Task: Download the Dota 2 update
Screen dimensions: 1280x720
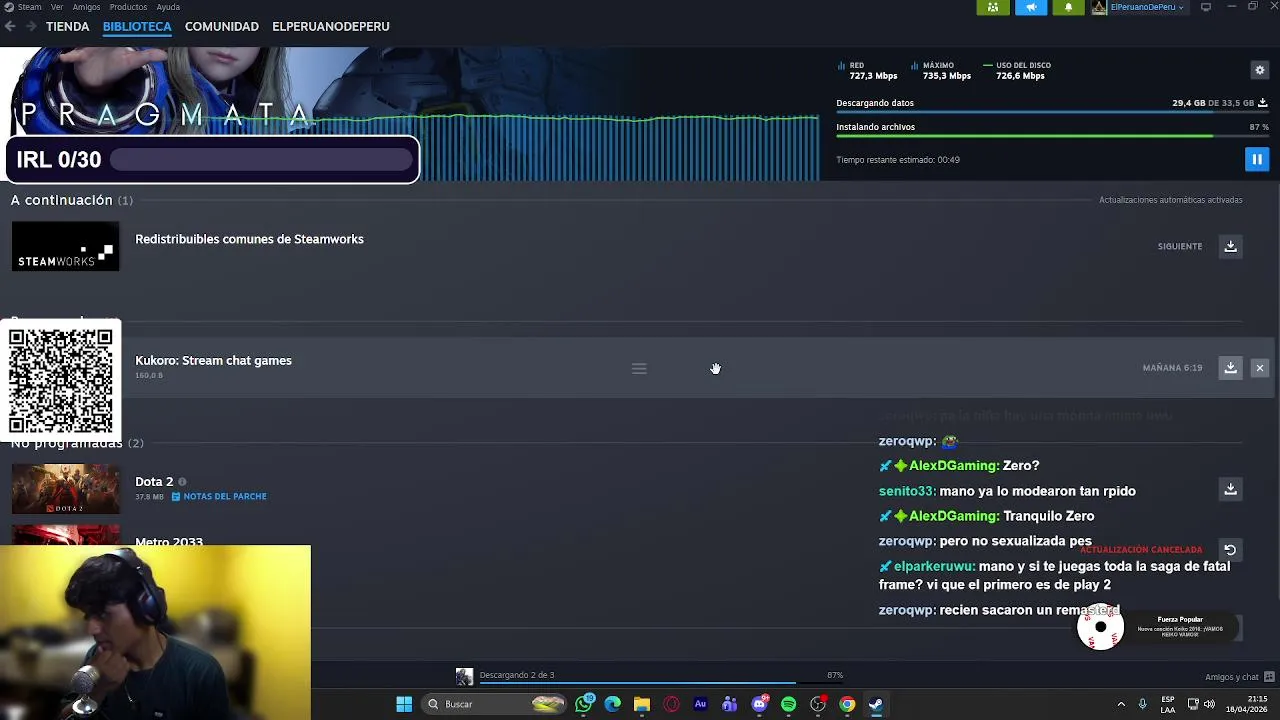Action: (x=1231, y=489)
